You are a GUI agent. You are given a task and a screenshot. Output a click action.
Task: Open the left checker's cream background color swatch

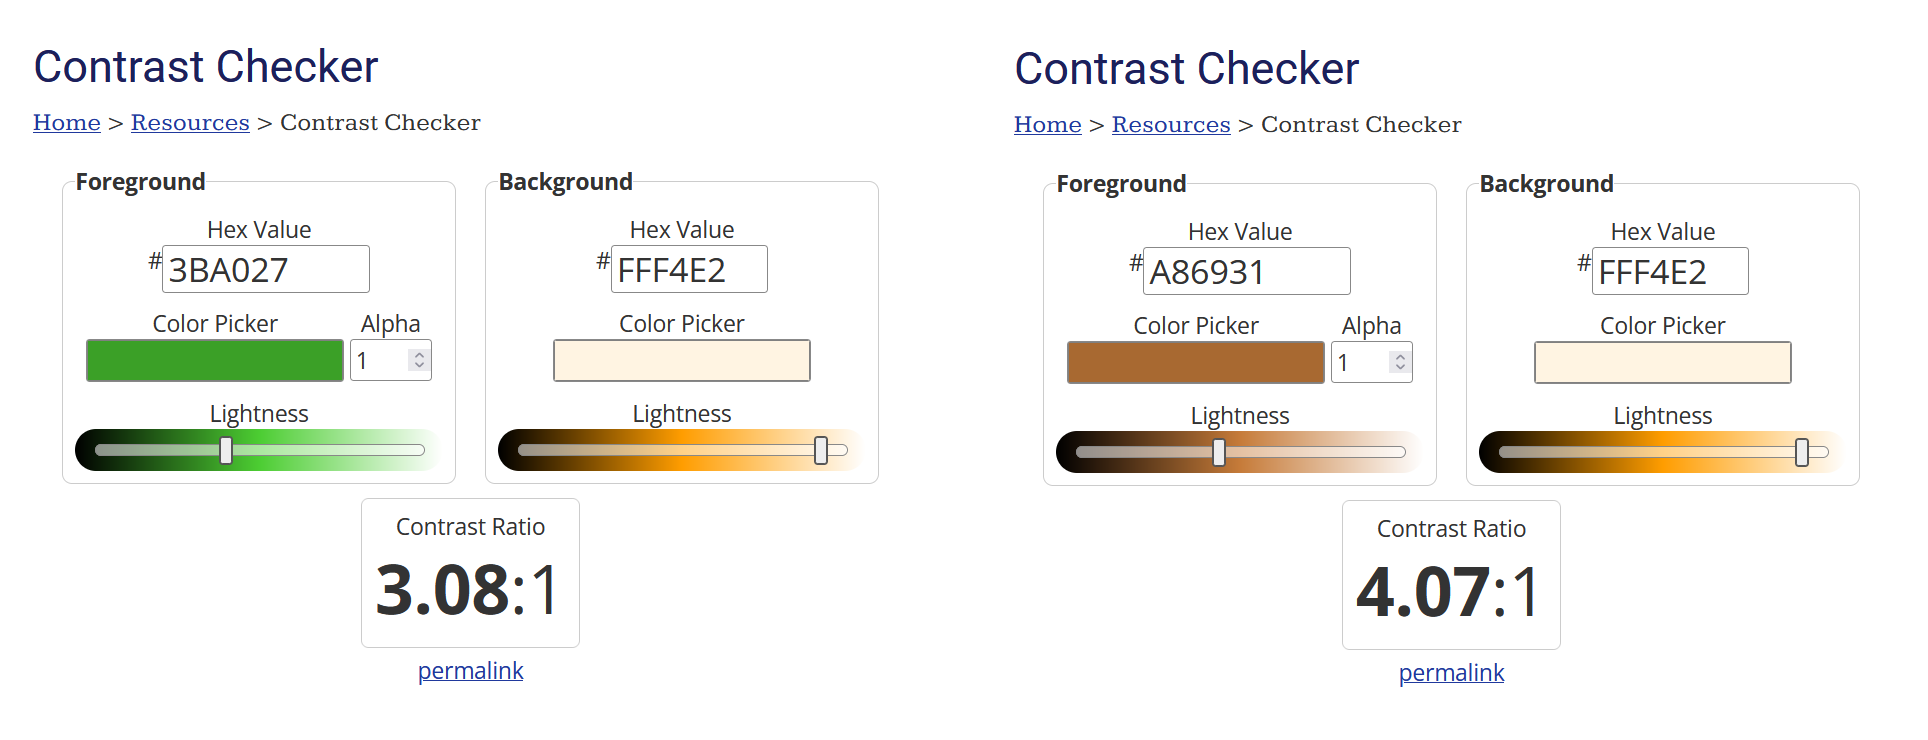click(x=682, y=360)
